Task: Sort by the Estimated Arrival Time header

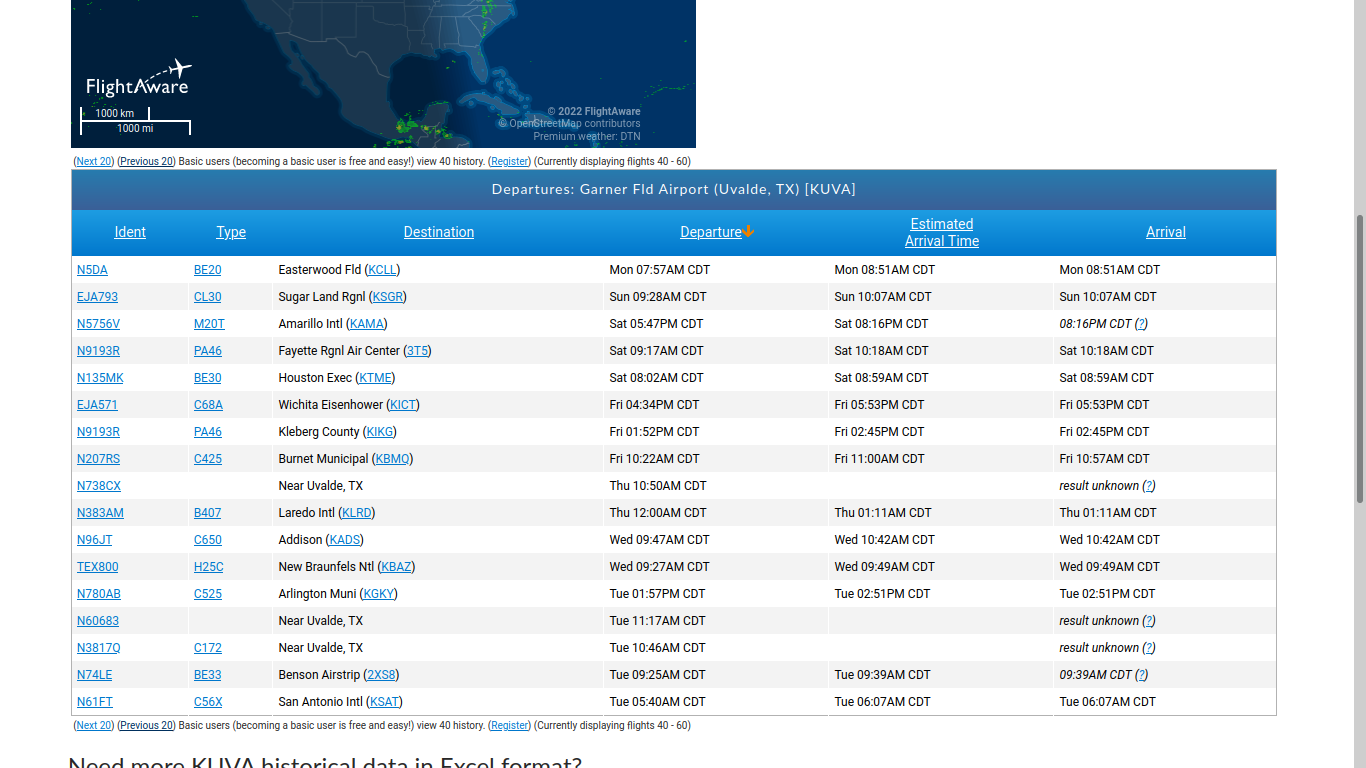Action: [x=942, y=233]
